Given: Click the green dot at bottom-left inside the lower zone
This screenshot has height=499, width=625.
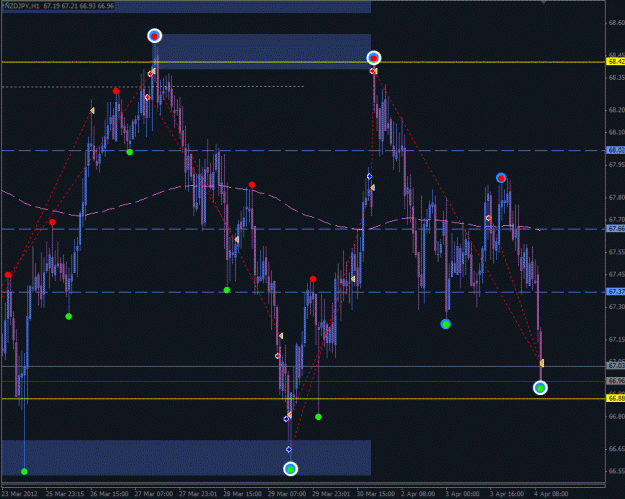Looking at the screenshot, I should [x=24, y=471].
